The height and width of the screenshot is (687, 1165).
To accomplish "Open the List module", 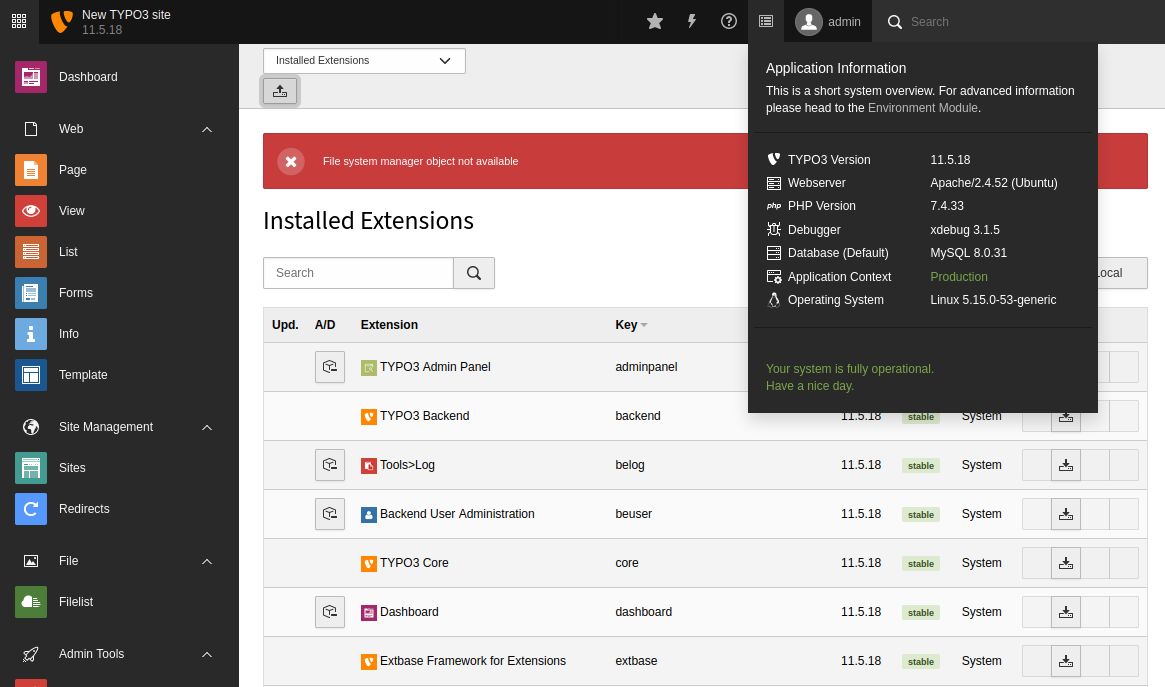I will point(119,252).
